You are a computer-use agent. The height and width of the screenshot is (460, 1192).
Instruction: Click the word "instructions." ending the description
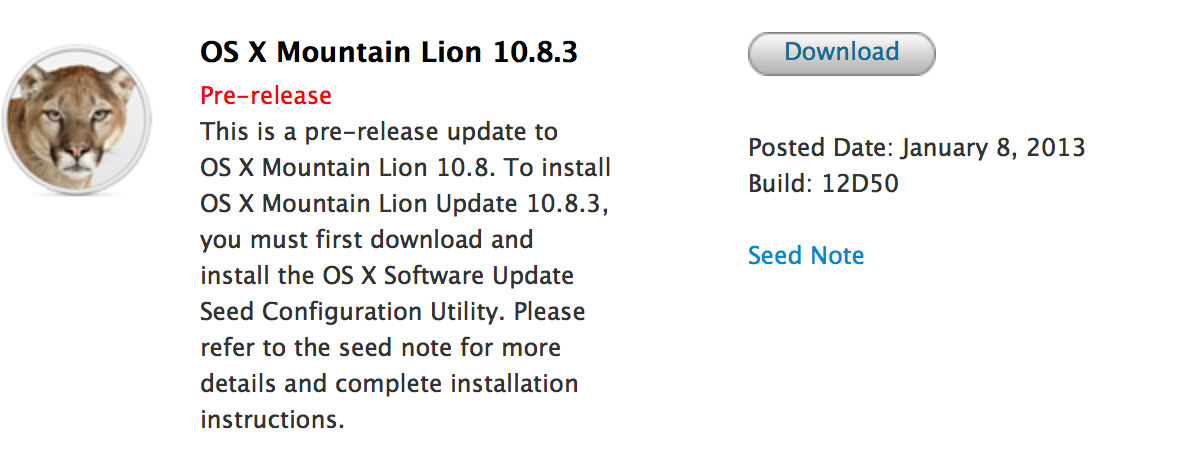point(272,419)
